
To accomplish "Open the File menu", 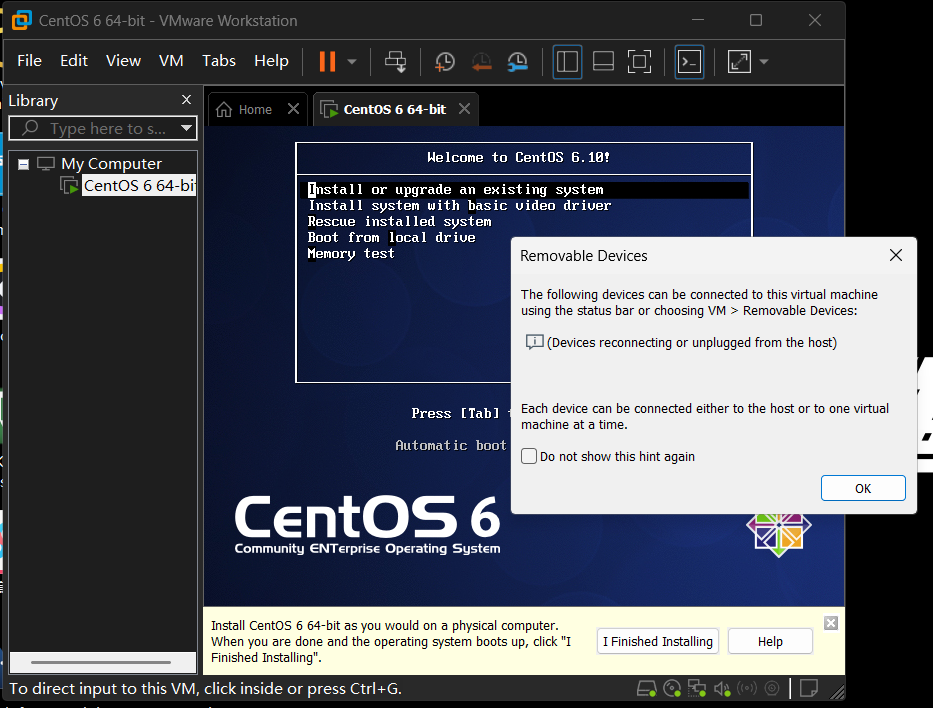I will pyautogui.click(x=29, y=61).
